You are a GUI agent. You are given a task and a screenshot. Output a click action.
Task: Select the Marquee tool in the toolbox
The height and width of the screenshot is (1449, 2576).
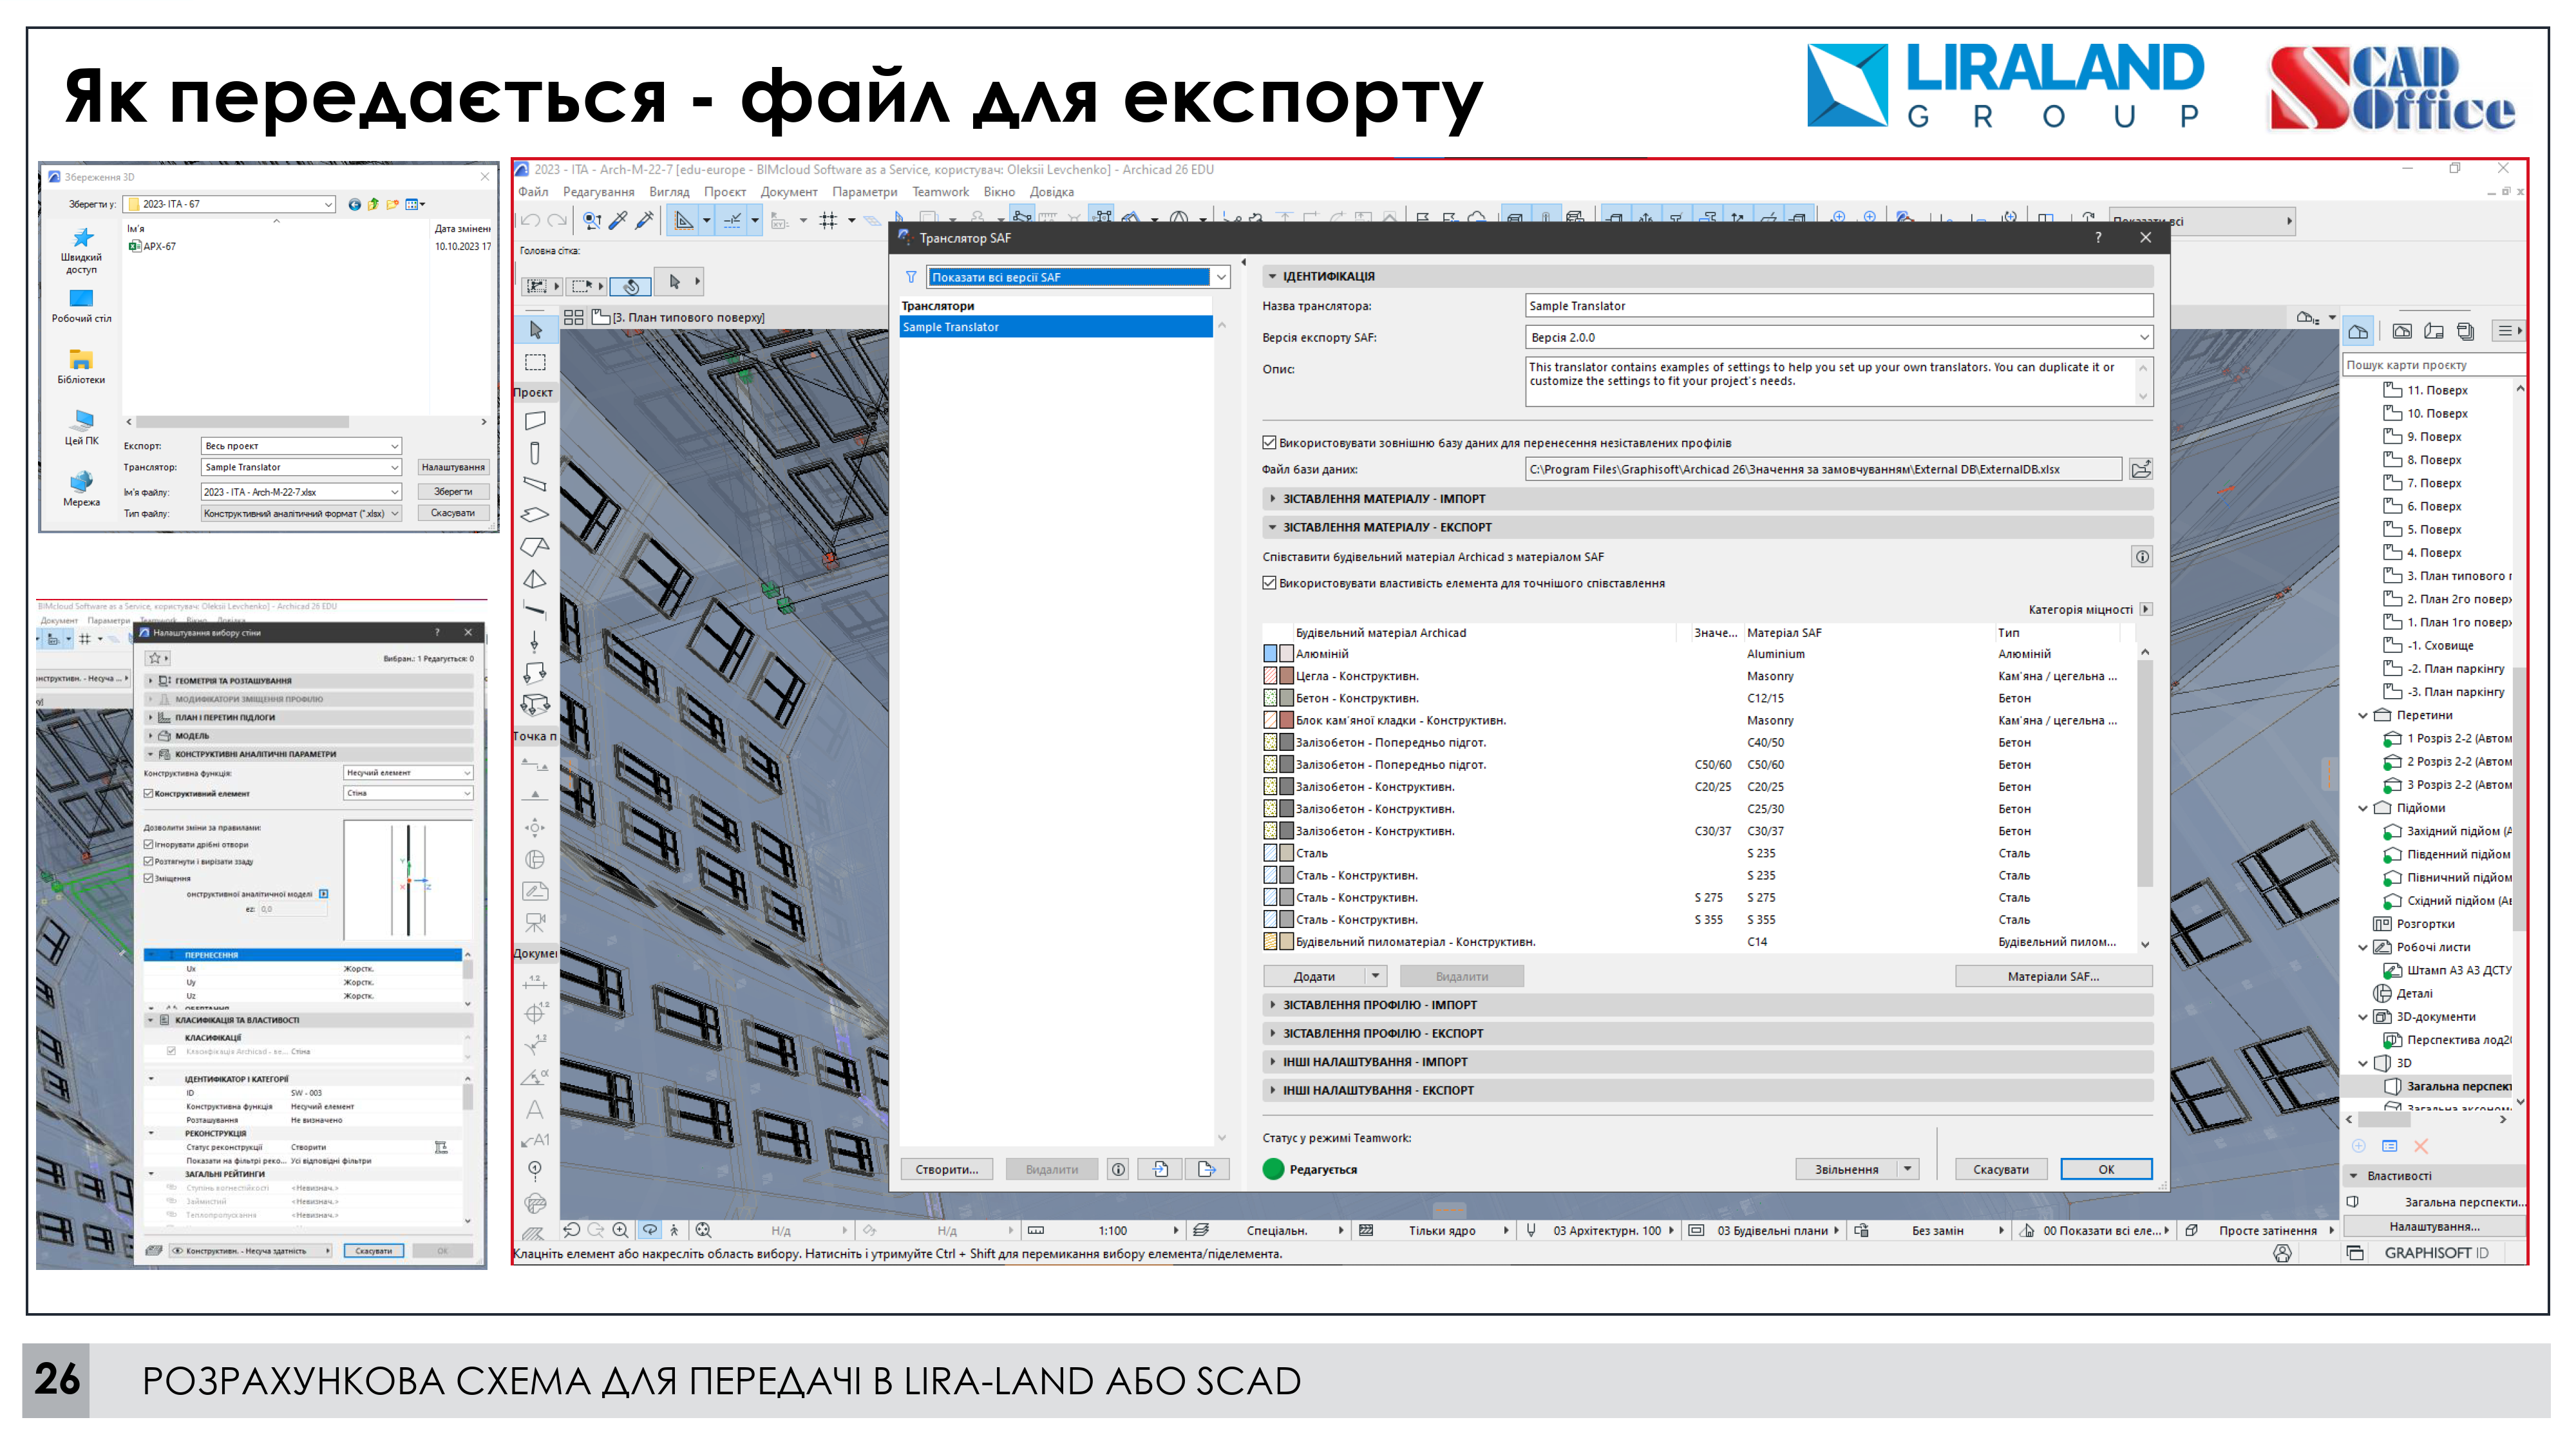pos(535,362)
